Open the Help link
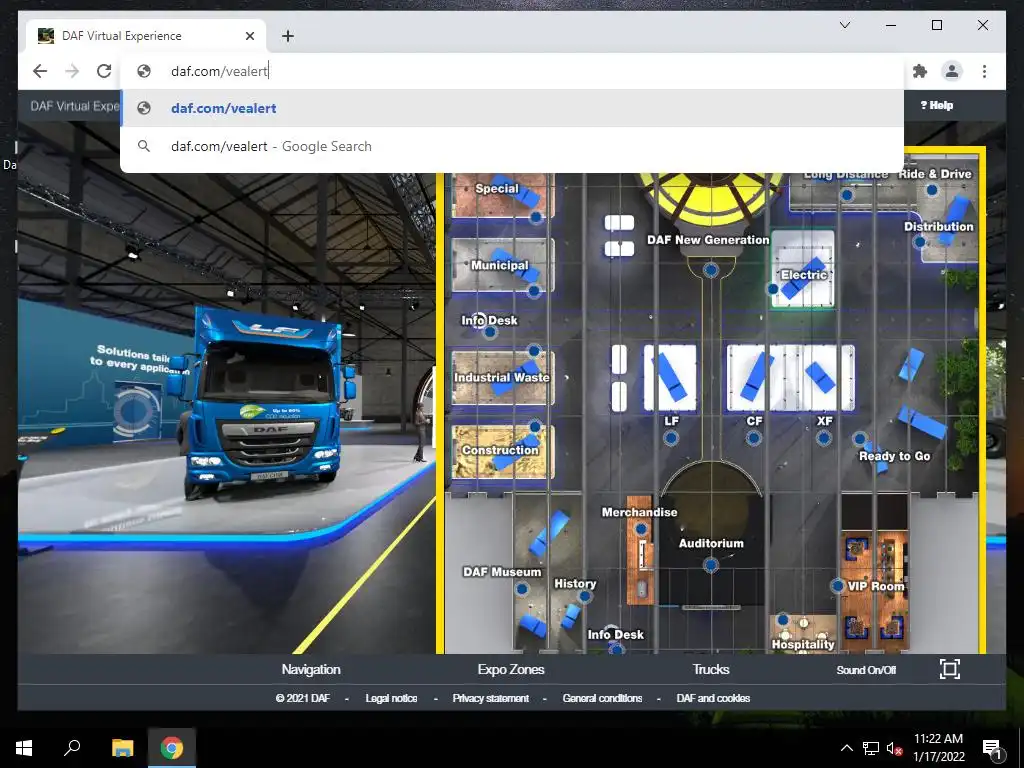Screen dimensions: 1024x768 (x=936, y=105)
